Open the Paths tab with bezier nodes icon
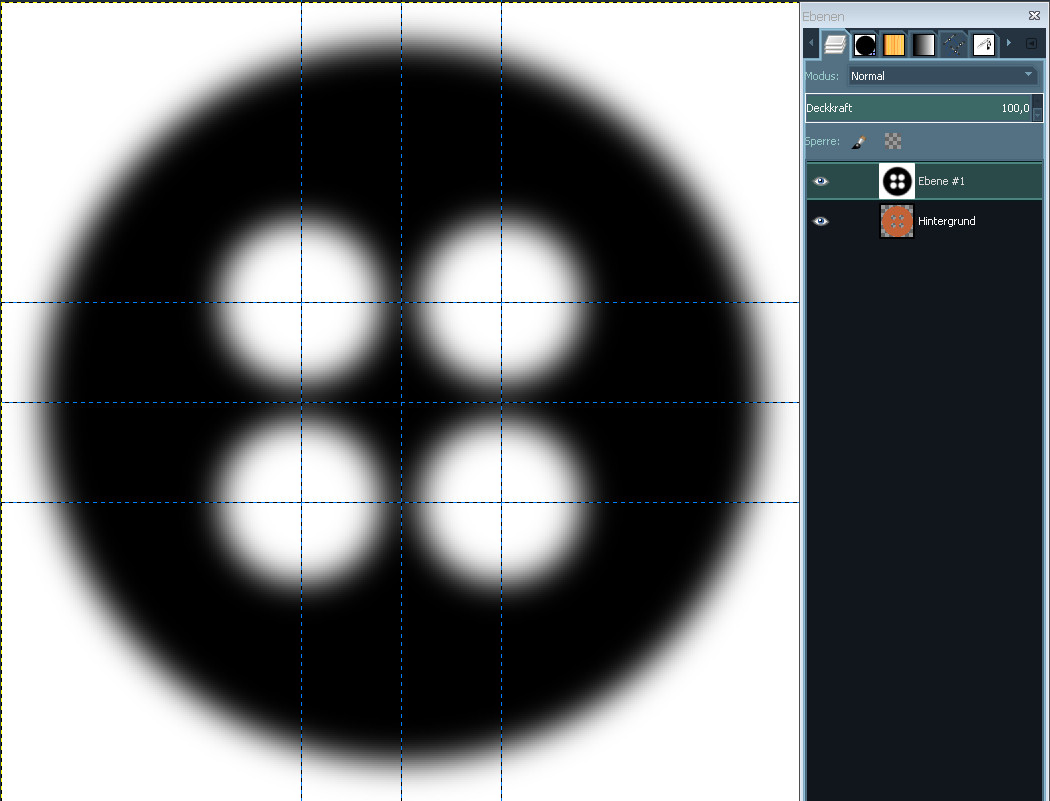This screenshot has height=801, width=1050. 953,44
